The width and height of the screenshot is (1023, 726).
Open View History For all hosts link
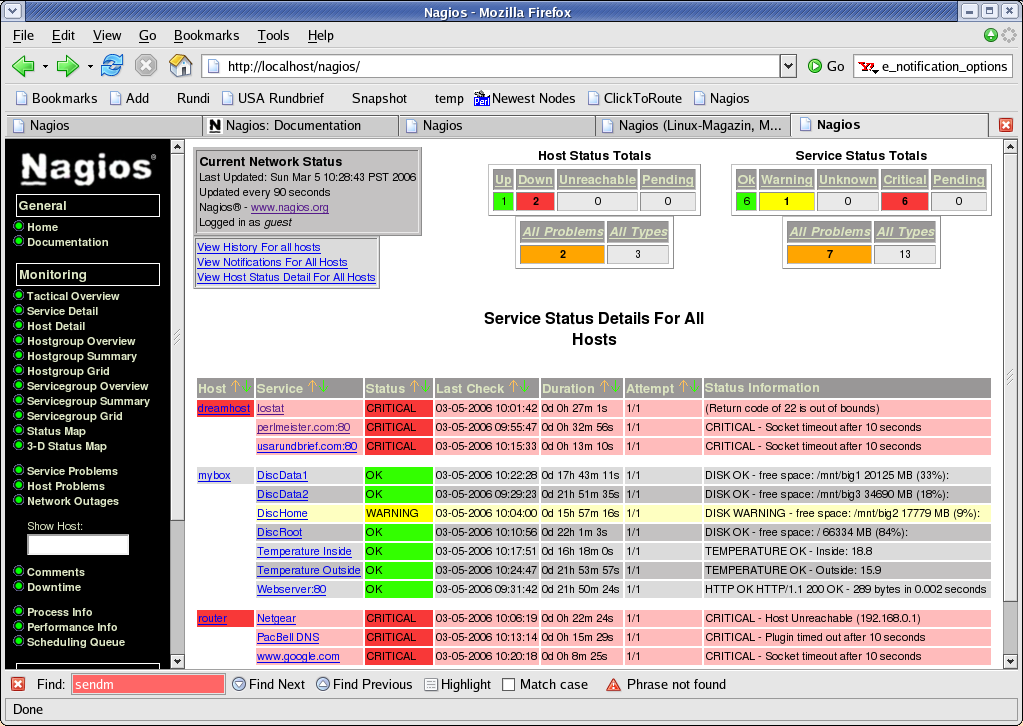point(258,247)
